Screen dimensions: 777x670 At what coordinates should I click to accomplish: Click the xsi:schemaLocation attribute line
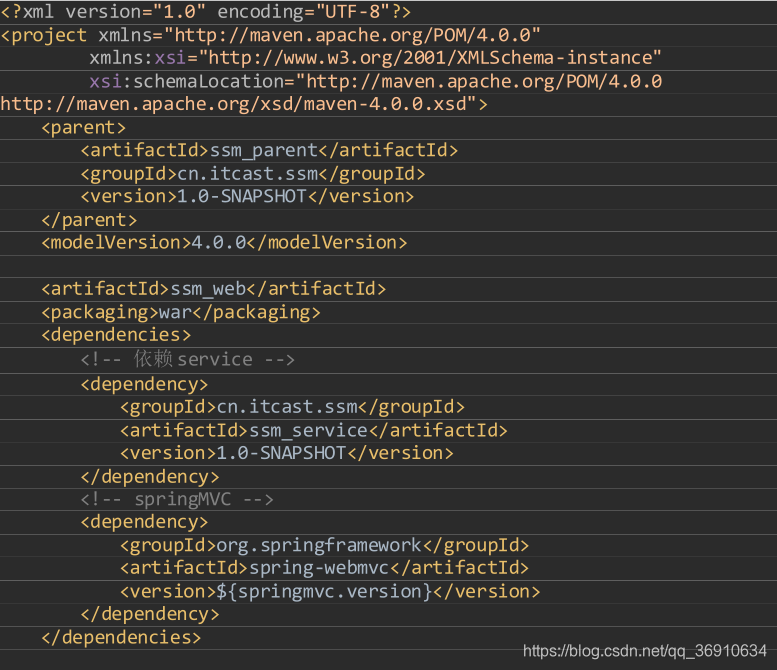[x=375, y=81]
